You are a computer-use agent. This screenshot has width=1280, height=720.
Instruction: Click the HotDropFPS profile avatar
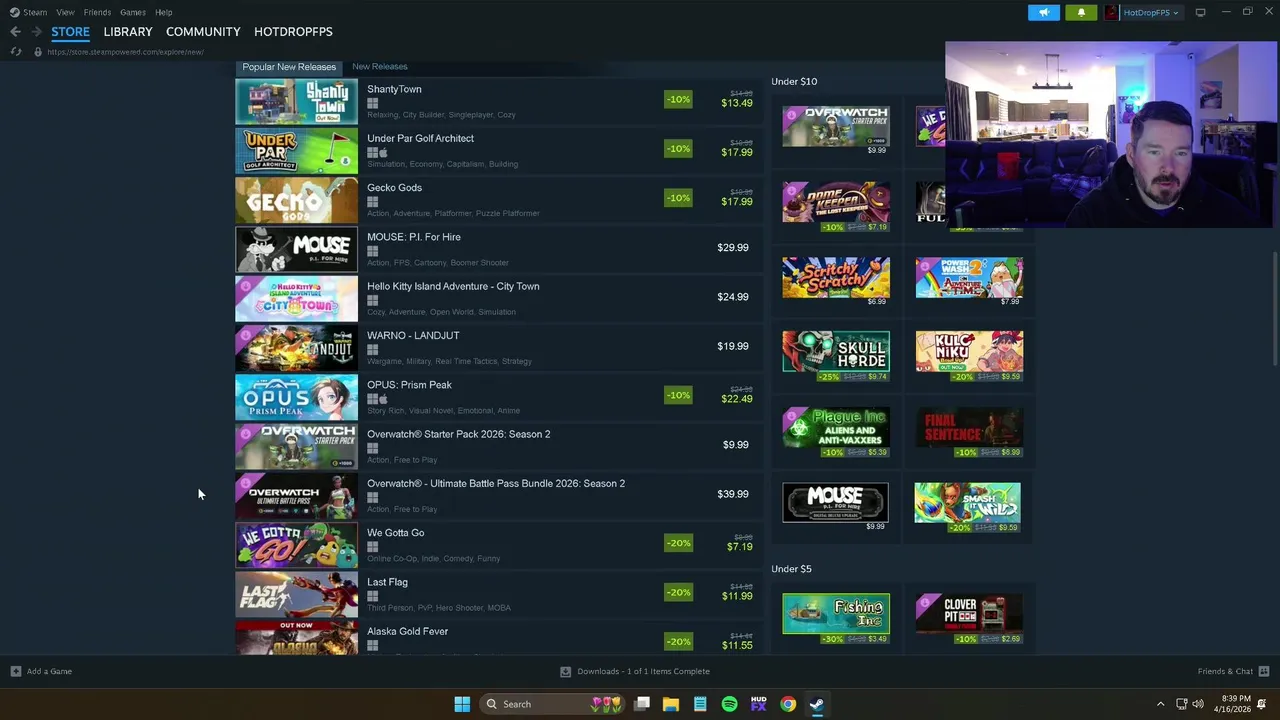(x=1111, y=12)
